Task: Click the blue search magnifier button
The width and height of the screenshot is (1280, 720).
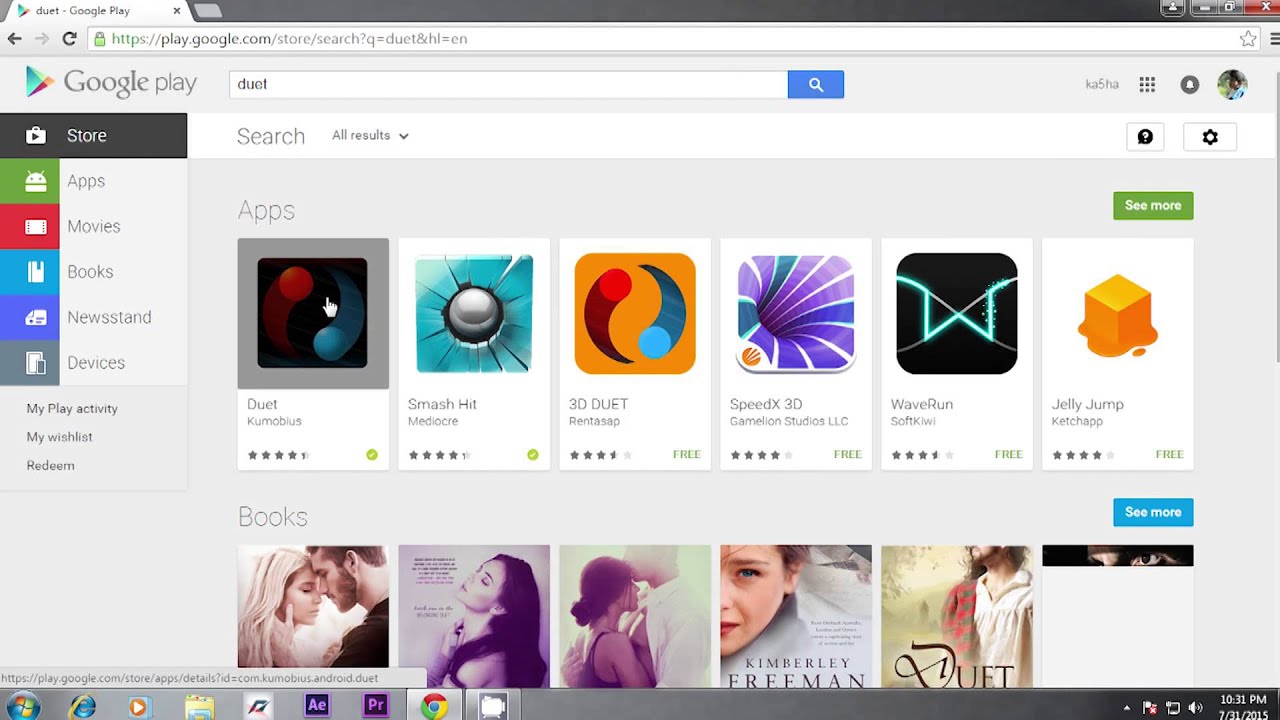Action: (x=816, y=84)
